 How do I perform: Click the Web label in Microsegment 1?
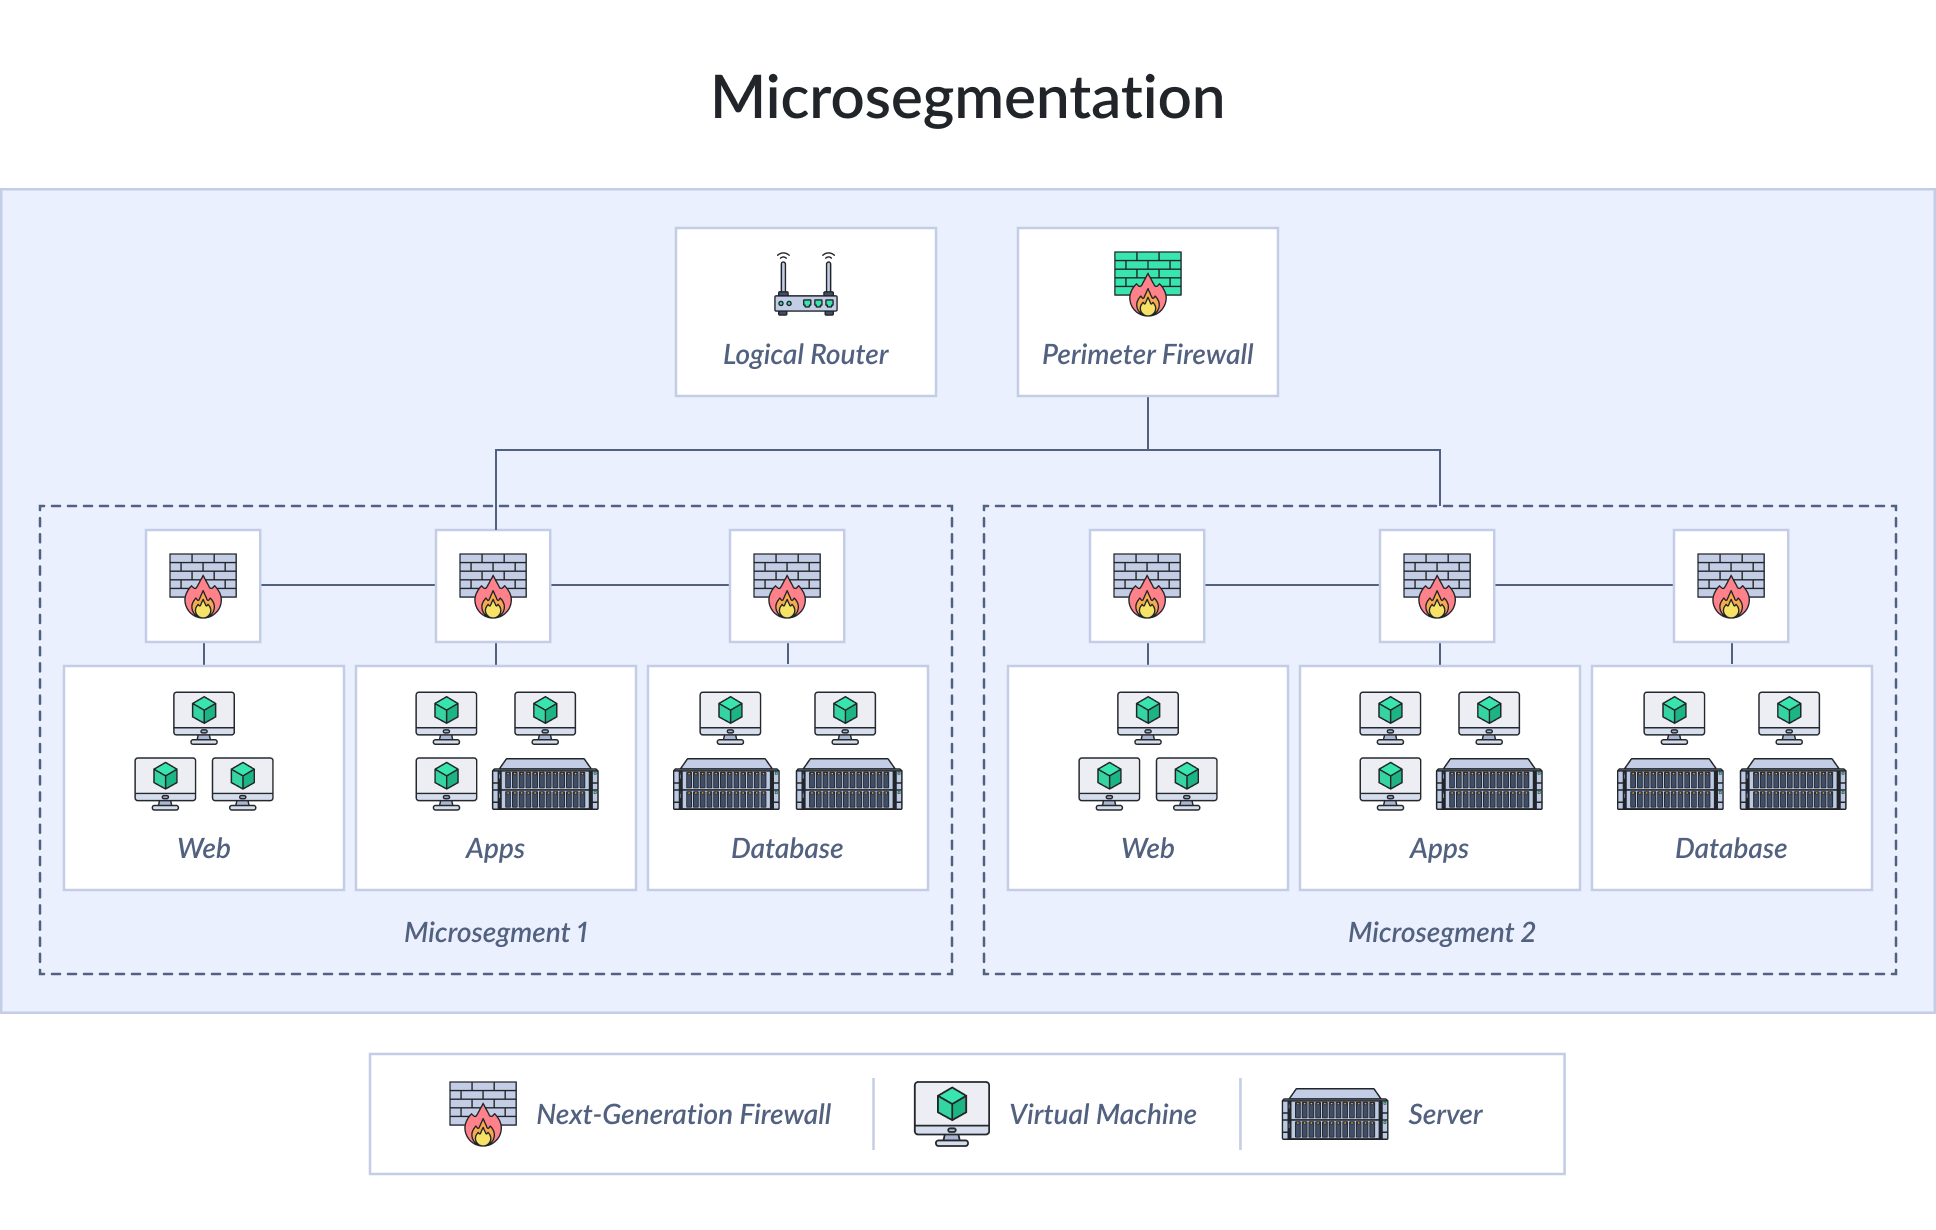[204, 849]
